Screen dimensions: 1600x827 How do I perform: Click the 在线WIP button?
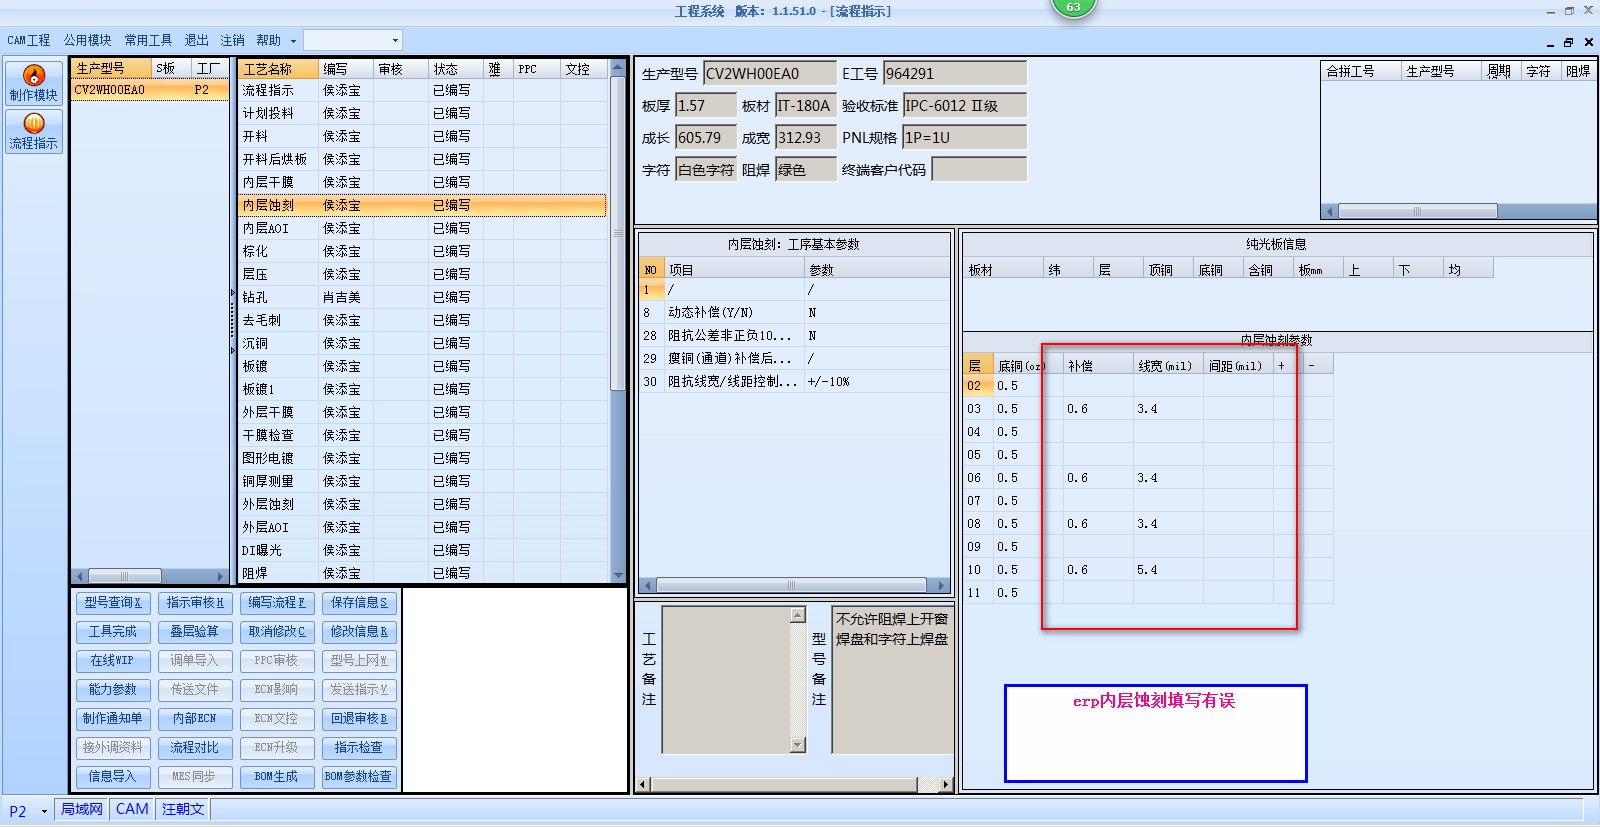(113, 661)
